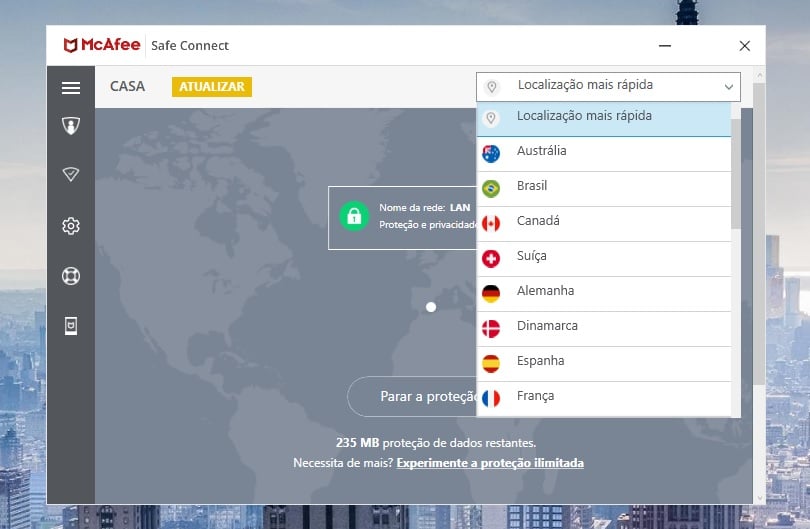Click the location list scrollbar thumb

(736, 174)
